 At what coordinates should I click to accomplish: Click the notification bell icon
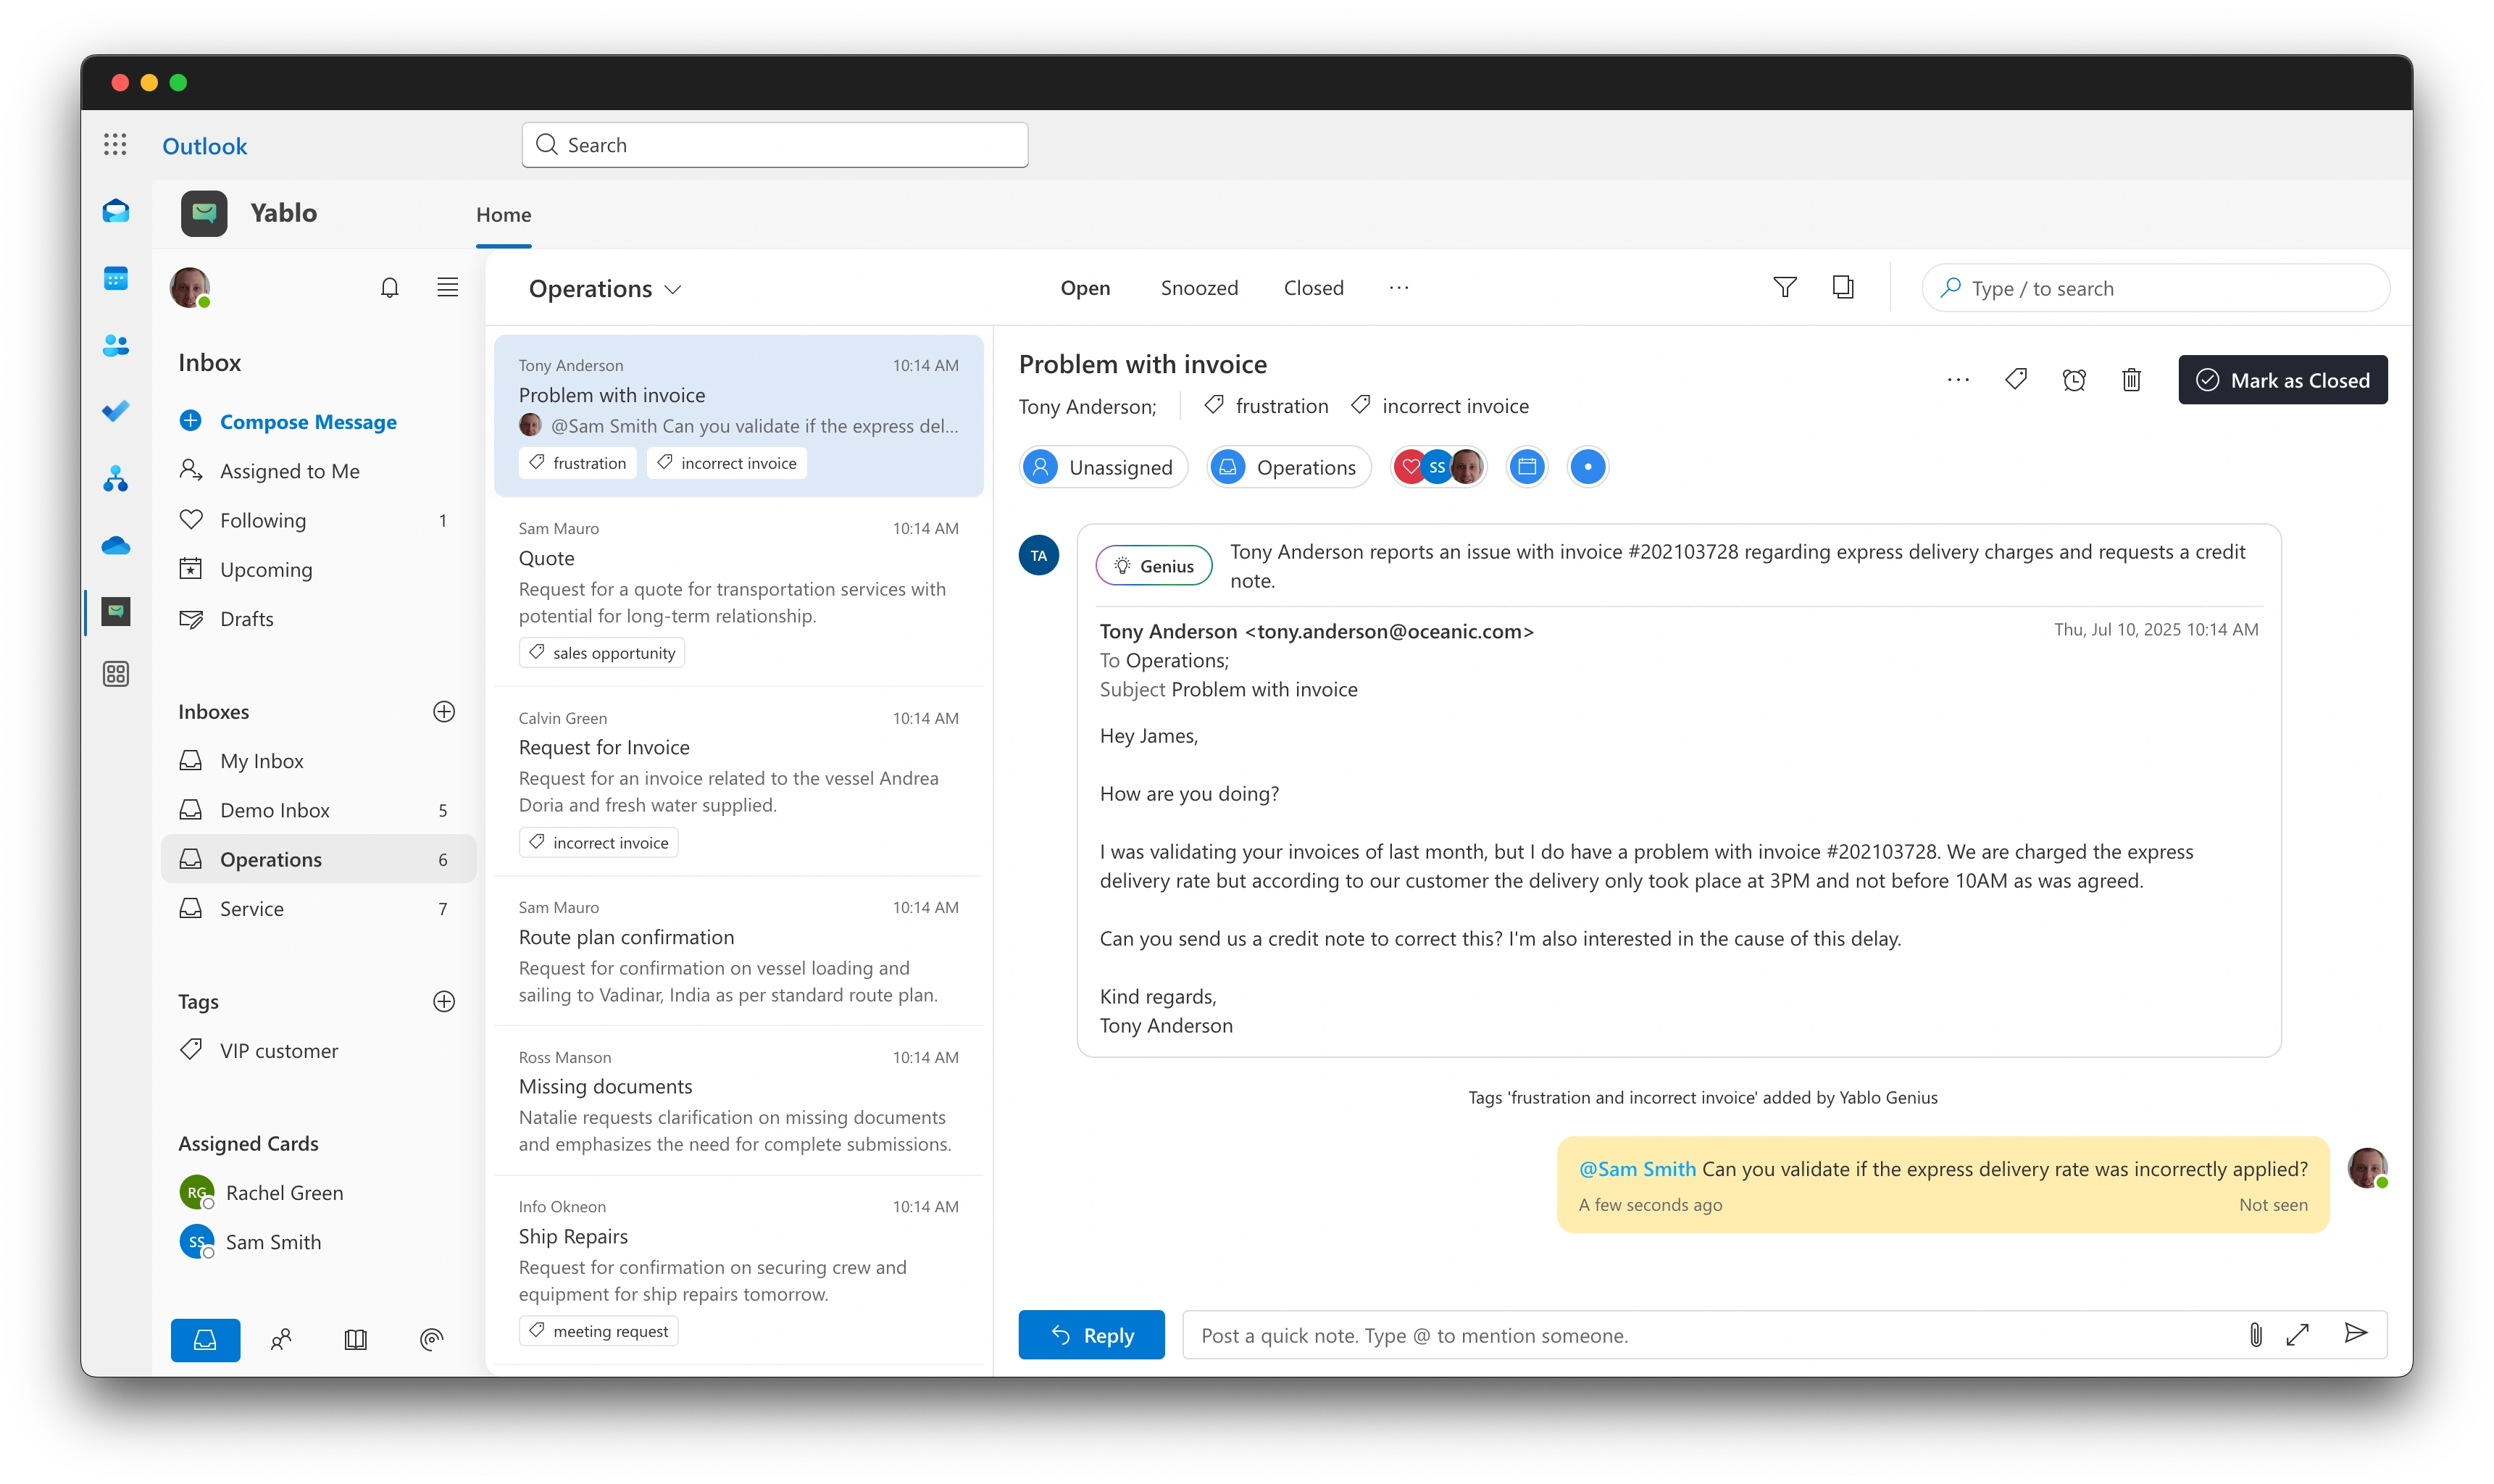pyautogui.click(x=389, y=288)
